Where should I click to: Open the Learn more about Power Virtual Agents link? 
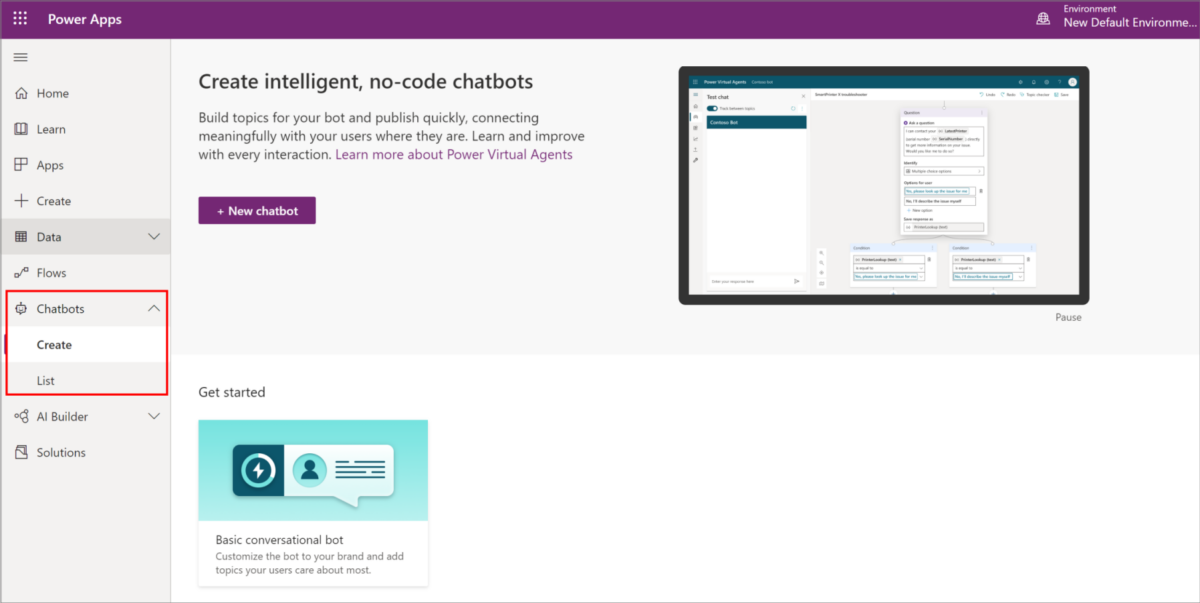tap(453, 154)
